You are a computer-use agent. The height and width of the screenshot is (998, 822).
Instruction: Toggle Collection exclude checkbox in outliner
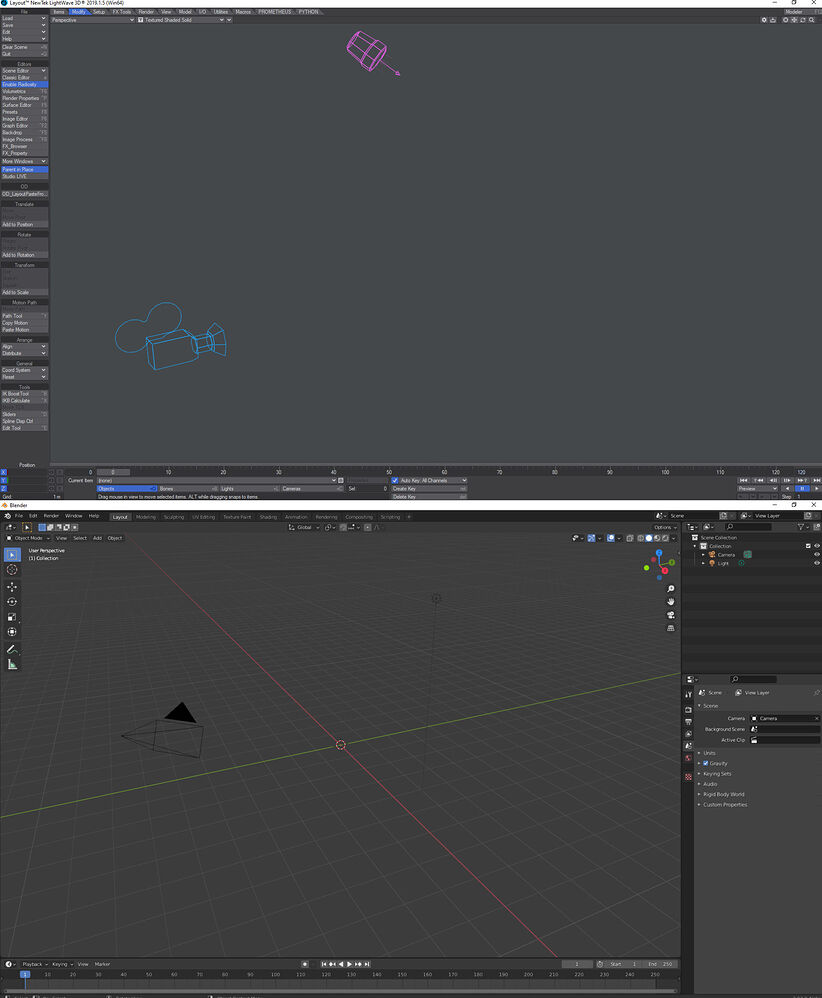[808, 546]
